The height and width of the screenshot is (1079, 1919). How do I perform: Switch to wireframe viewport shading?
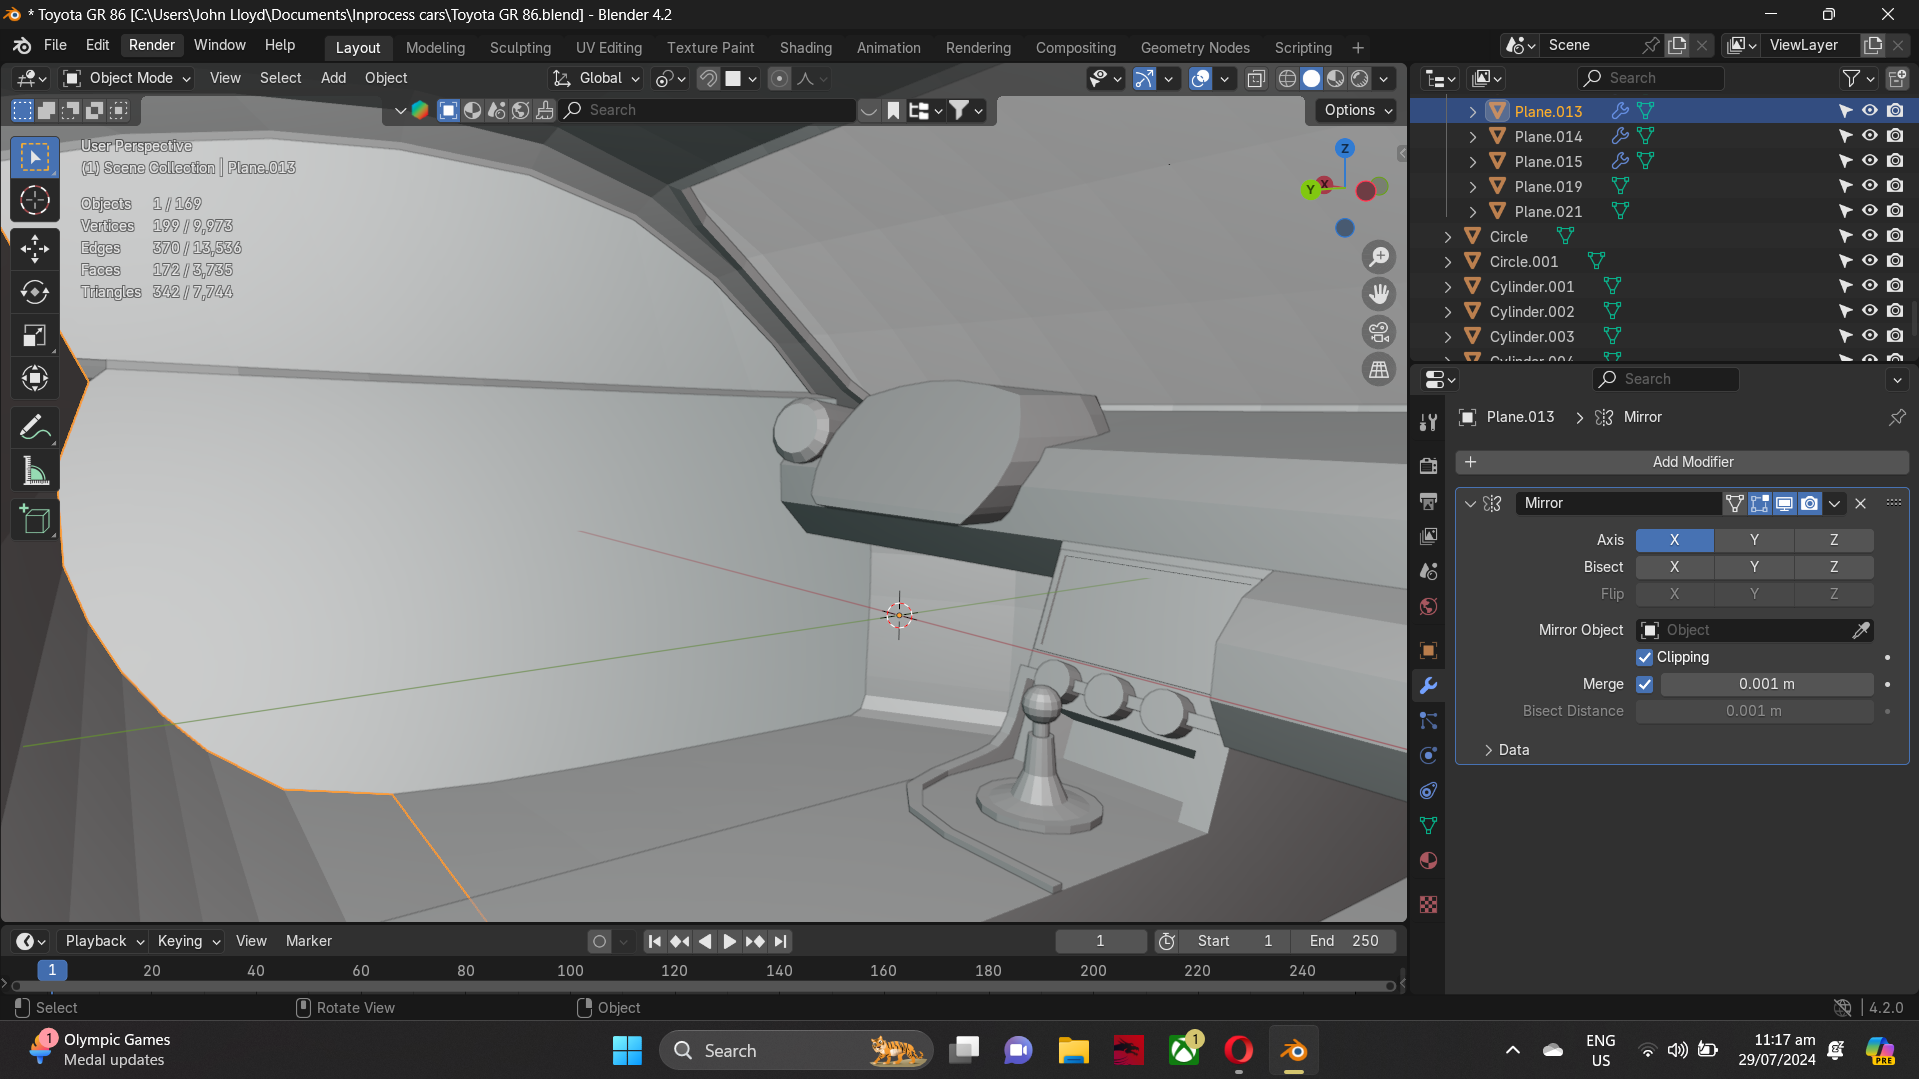[x=1287, y=79]
